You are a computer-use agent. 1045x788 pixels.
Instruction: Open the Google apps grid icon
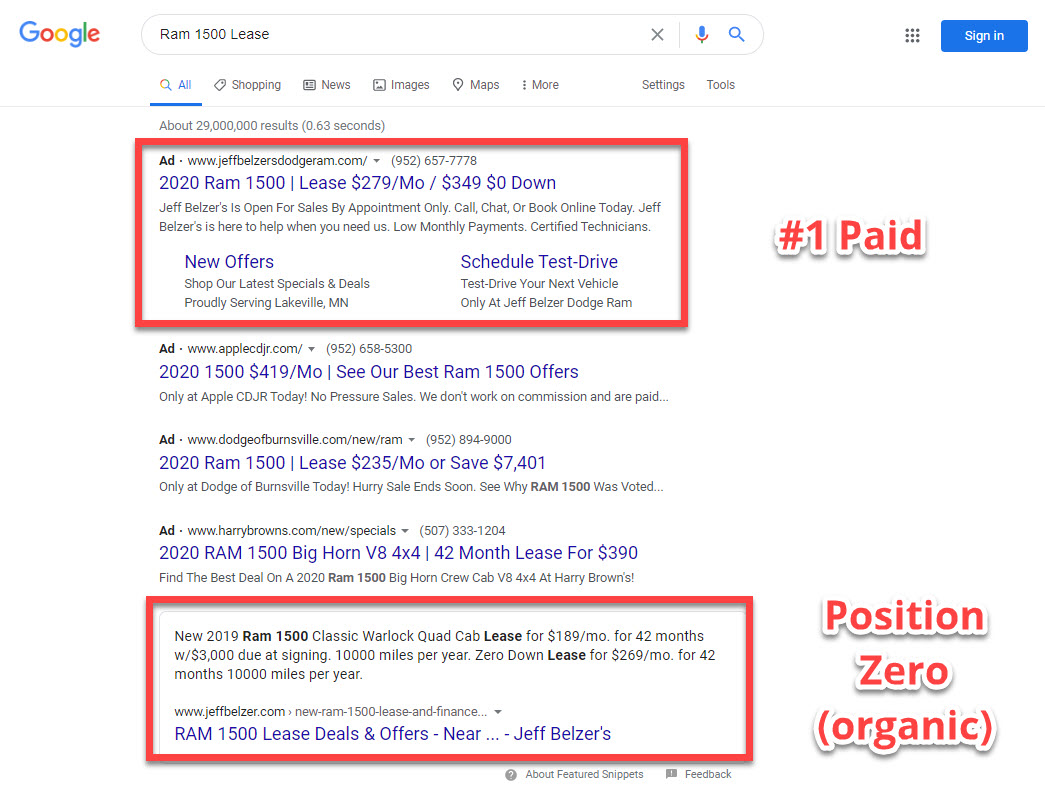[912, 35]
